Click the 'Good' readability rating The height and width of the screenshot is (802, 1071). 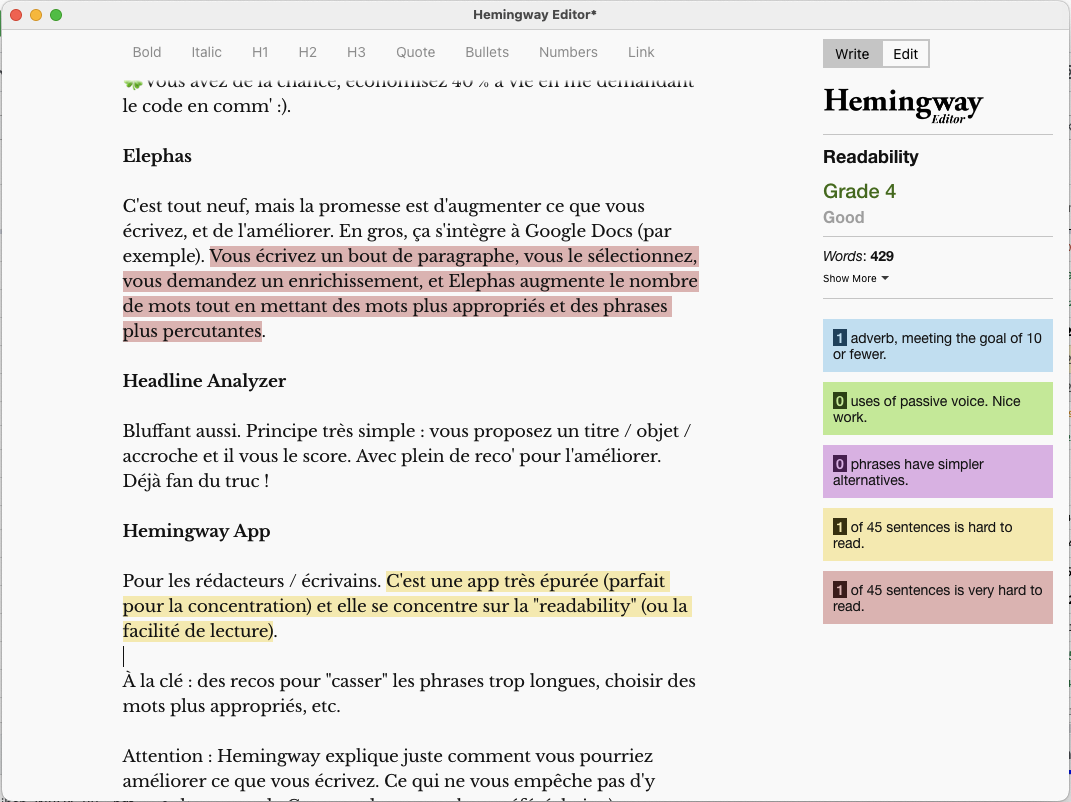844,217
